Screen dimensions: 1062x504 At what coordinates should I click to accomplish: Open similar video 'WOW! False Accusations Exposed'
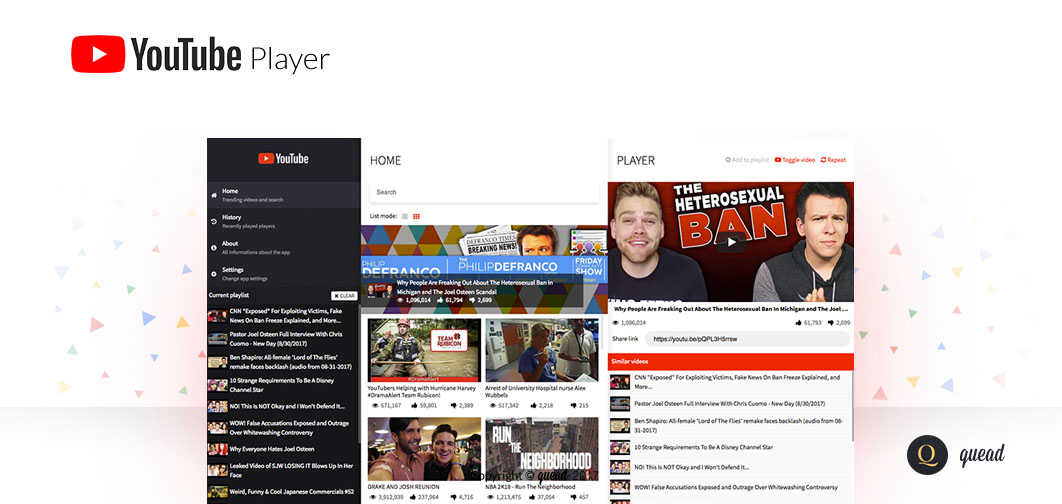click(731, 486)
